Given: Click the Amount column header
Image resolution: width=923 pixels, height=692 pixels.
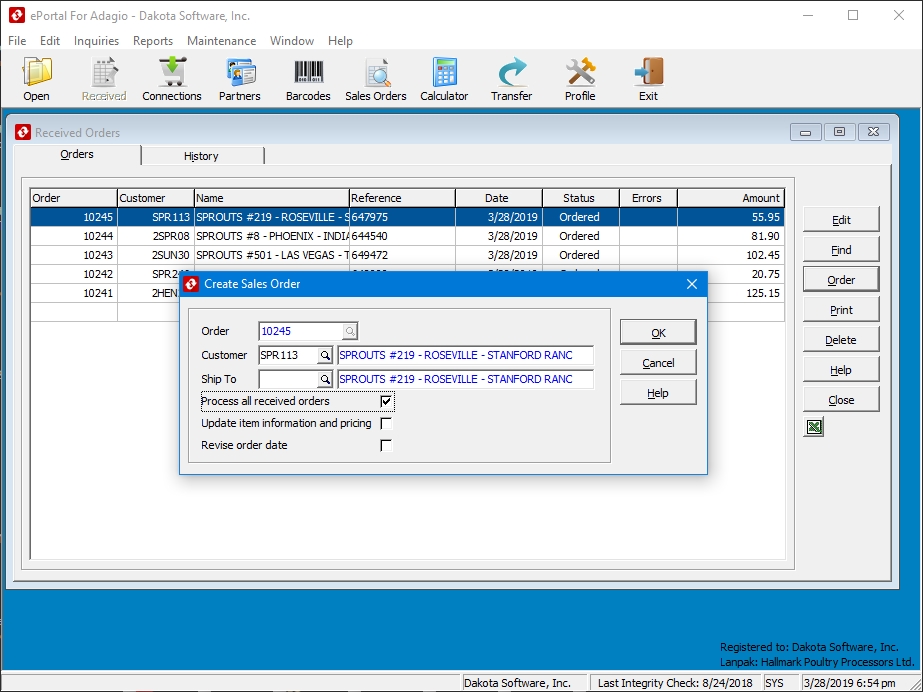Looking at the screenshot, I should pos(731,198).
